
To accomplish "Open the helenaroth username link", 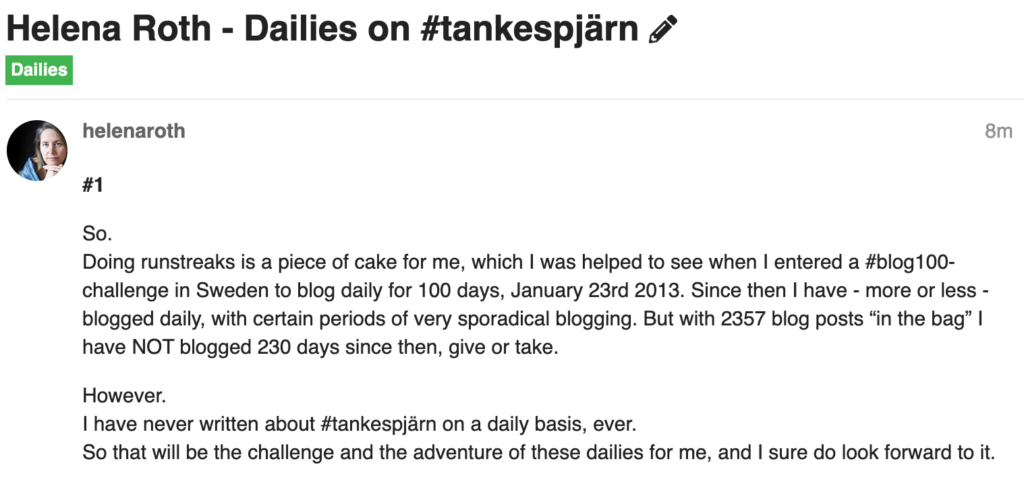I will (134, 131).
